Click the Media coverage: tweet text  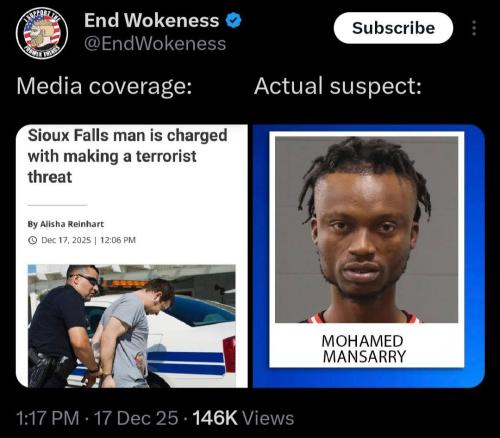104,86
